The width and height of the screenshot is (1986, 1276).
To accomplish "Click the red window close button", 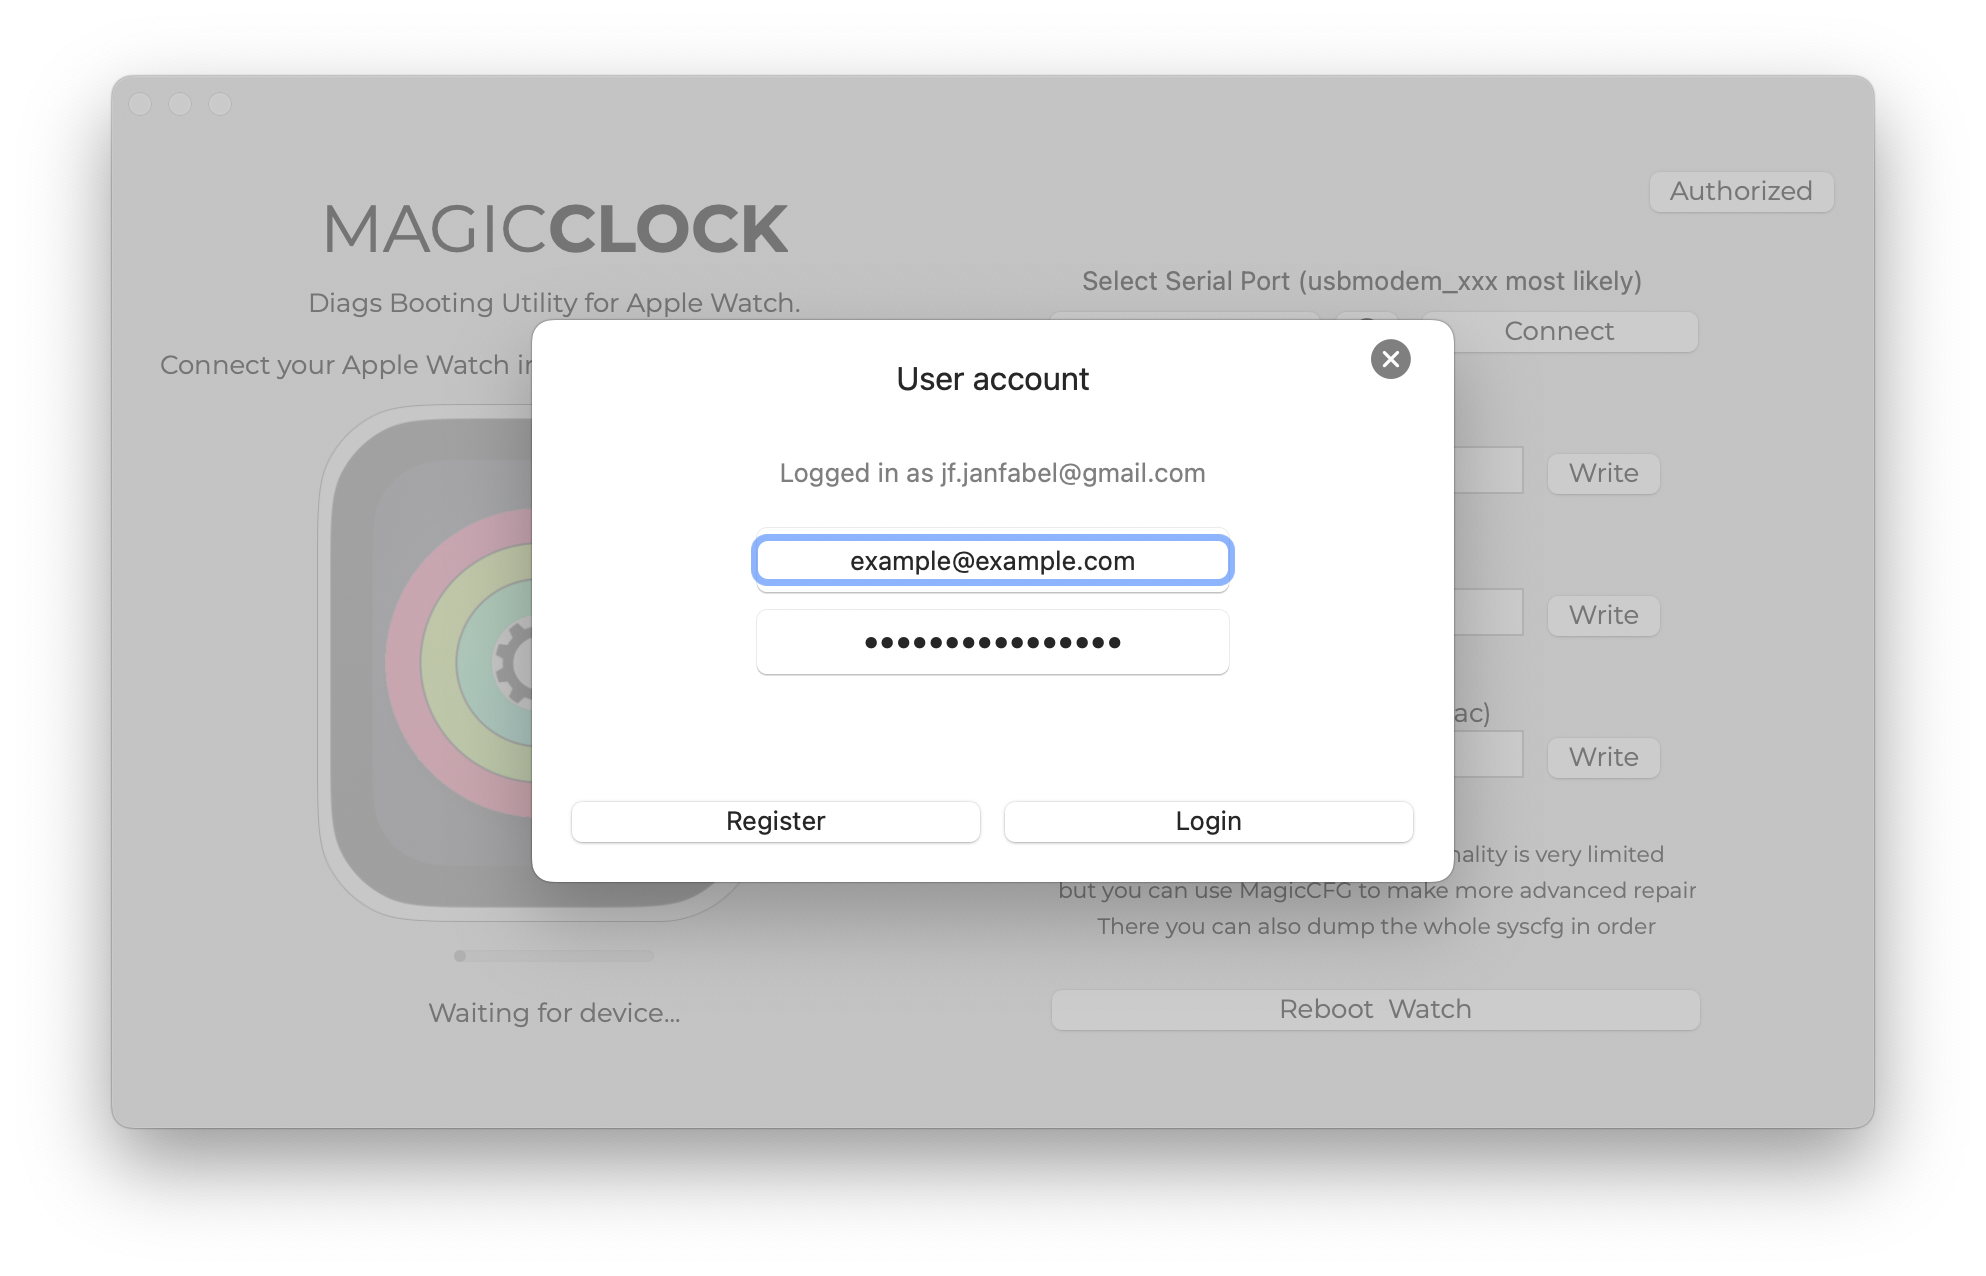I will [140, 104].
